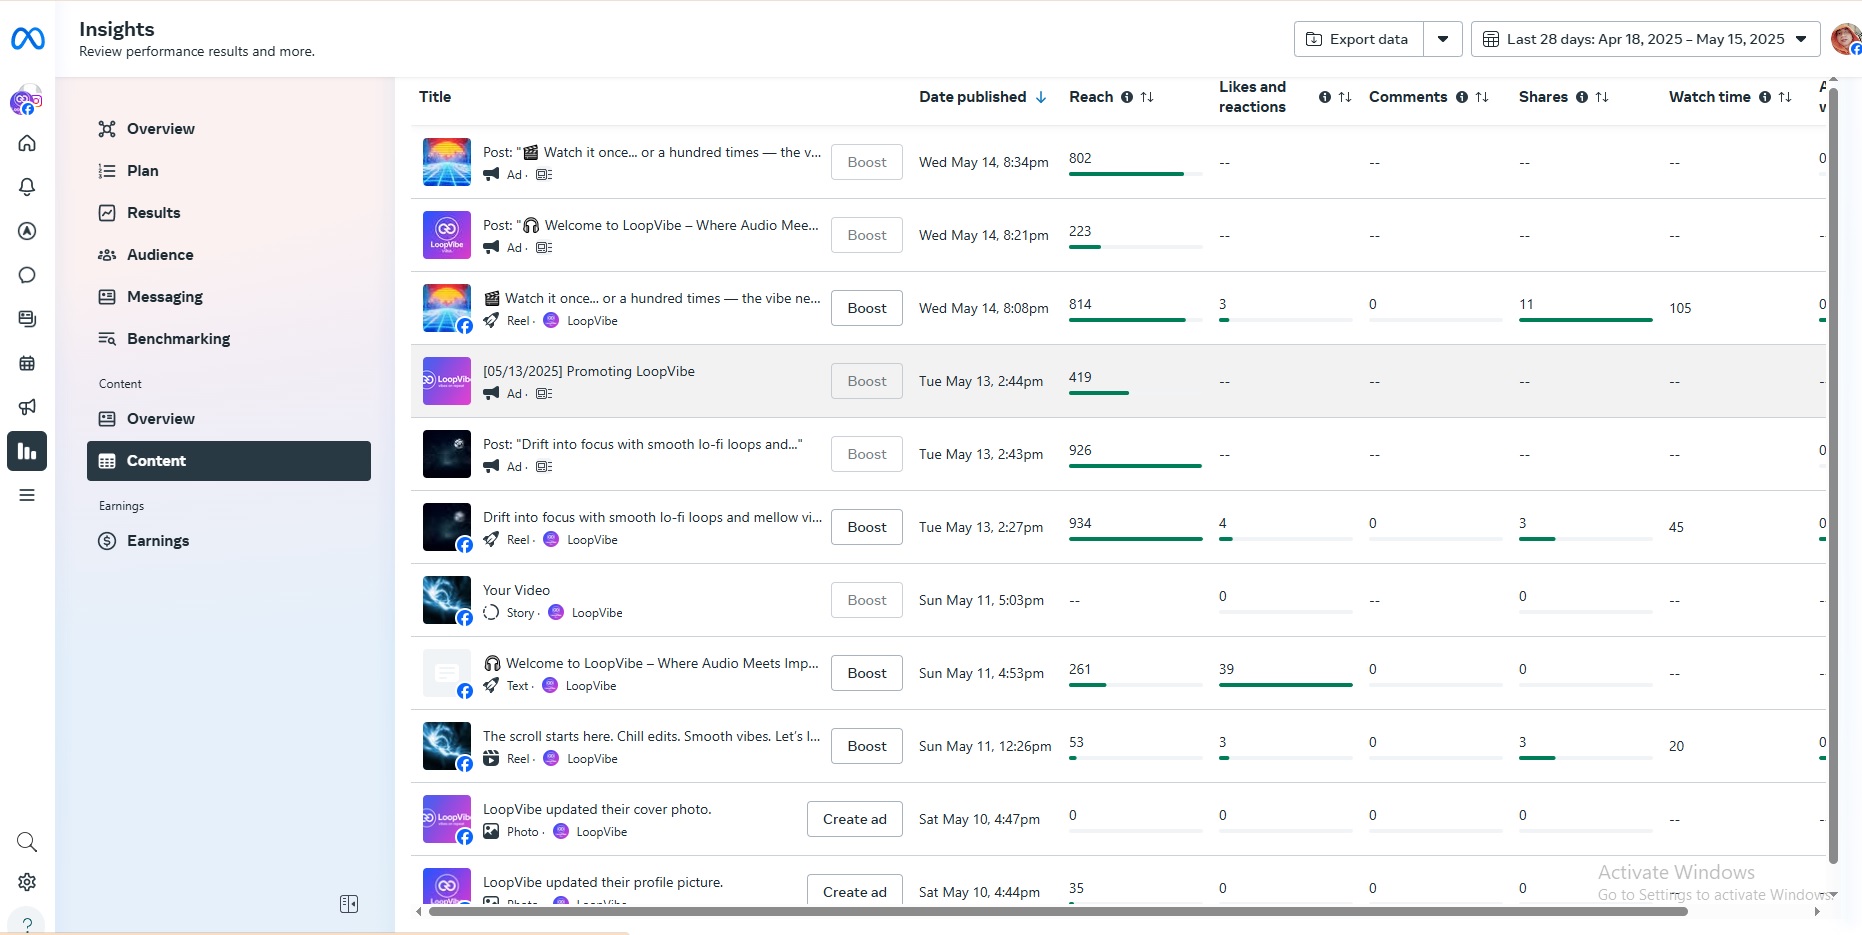Toggle sort on the Shares column
The image size is (1862, 935).
pos(1602,97)
